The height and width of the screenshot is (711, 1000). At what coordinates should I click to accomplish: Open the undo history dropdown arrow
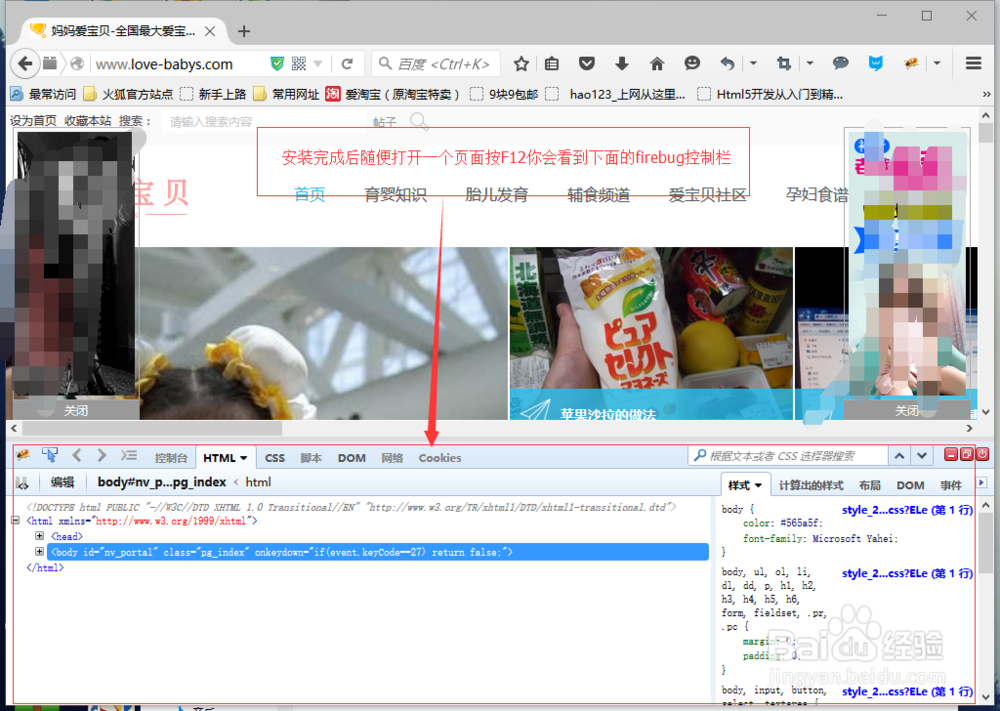(x=753, y=63)
